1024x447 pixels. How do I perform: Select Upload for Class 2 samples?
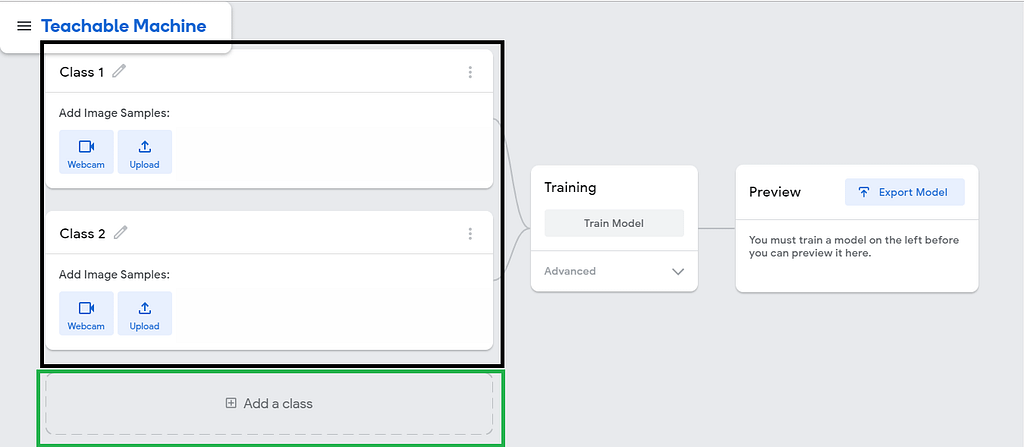pyautogui.click(x=145, y=313)
